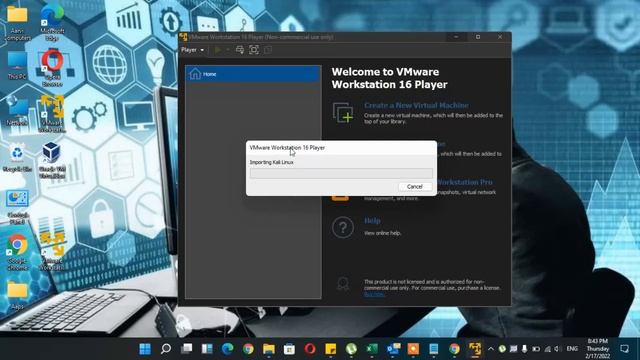The width and height of the screenshot is (640, 360).
Task: Open Task View from the taskbar
Action: pyautogui.click(x=187, y=349)
